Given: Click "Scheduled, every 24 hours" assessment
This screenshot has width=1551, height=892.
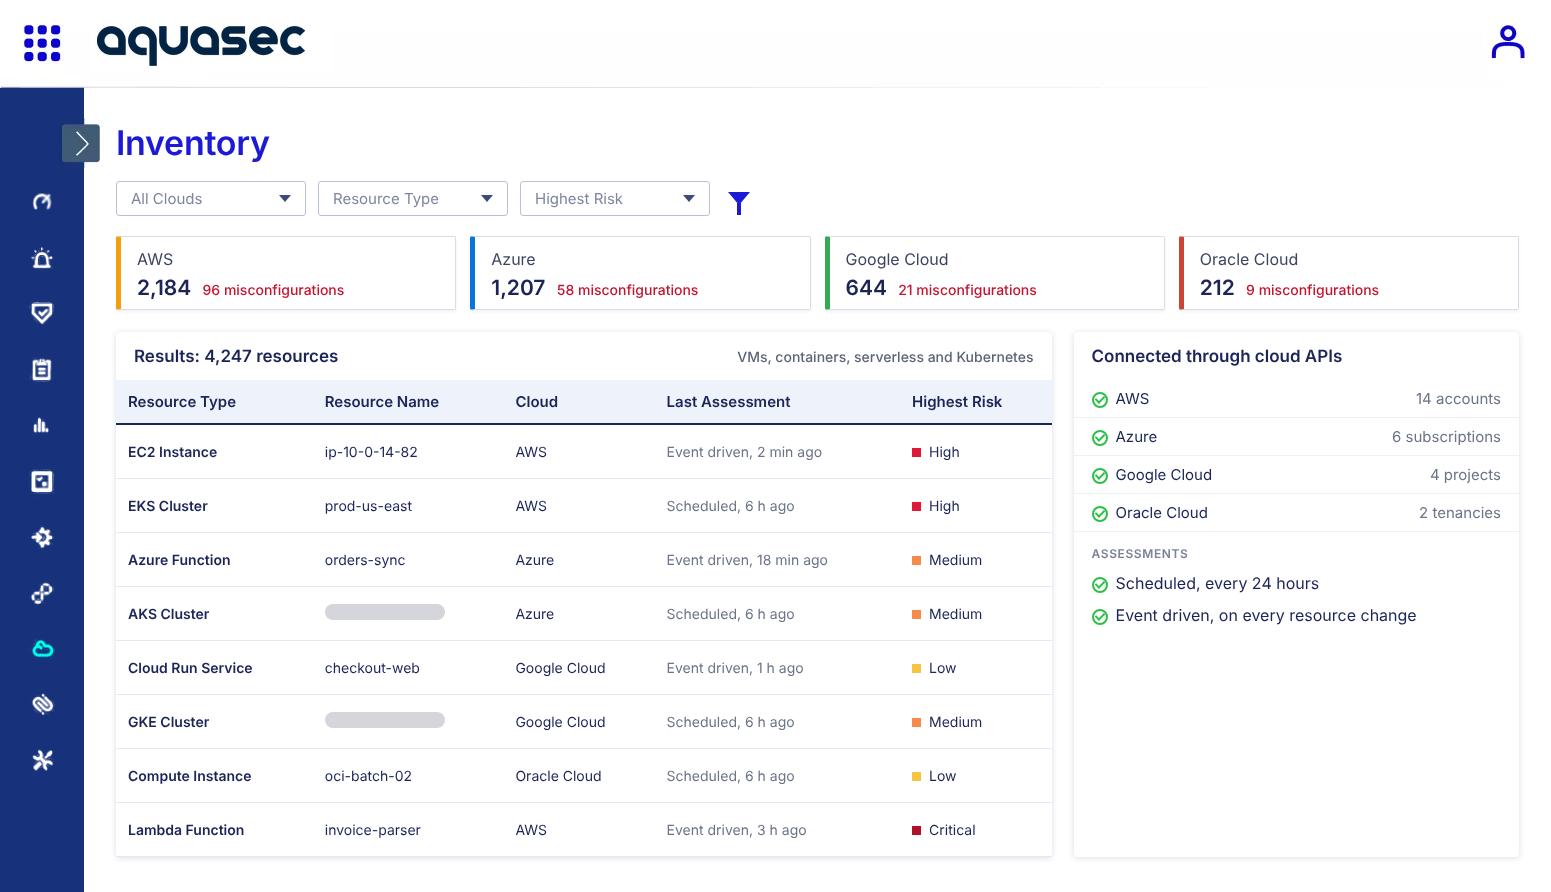Looking at the screenshot, I should click(1217, 584).
